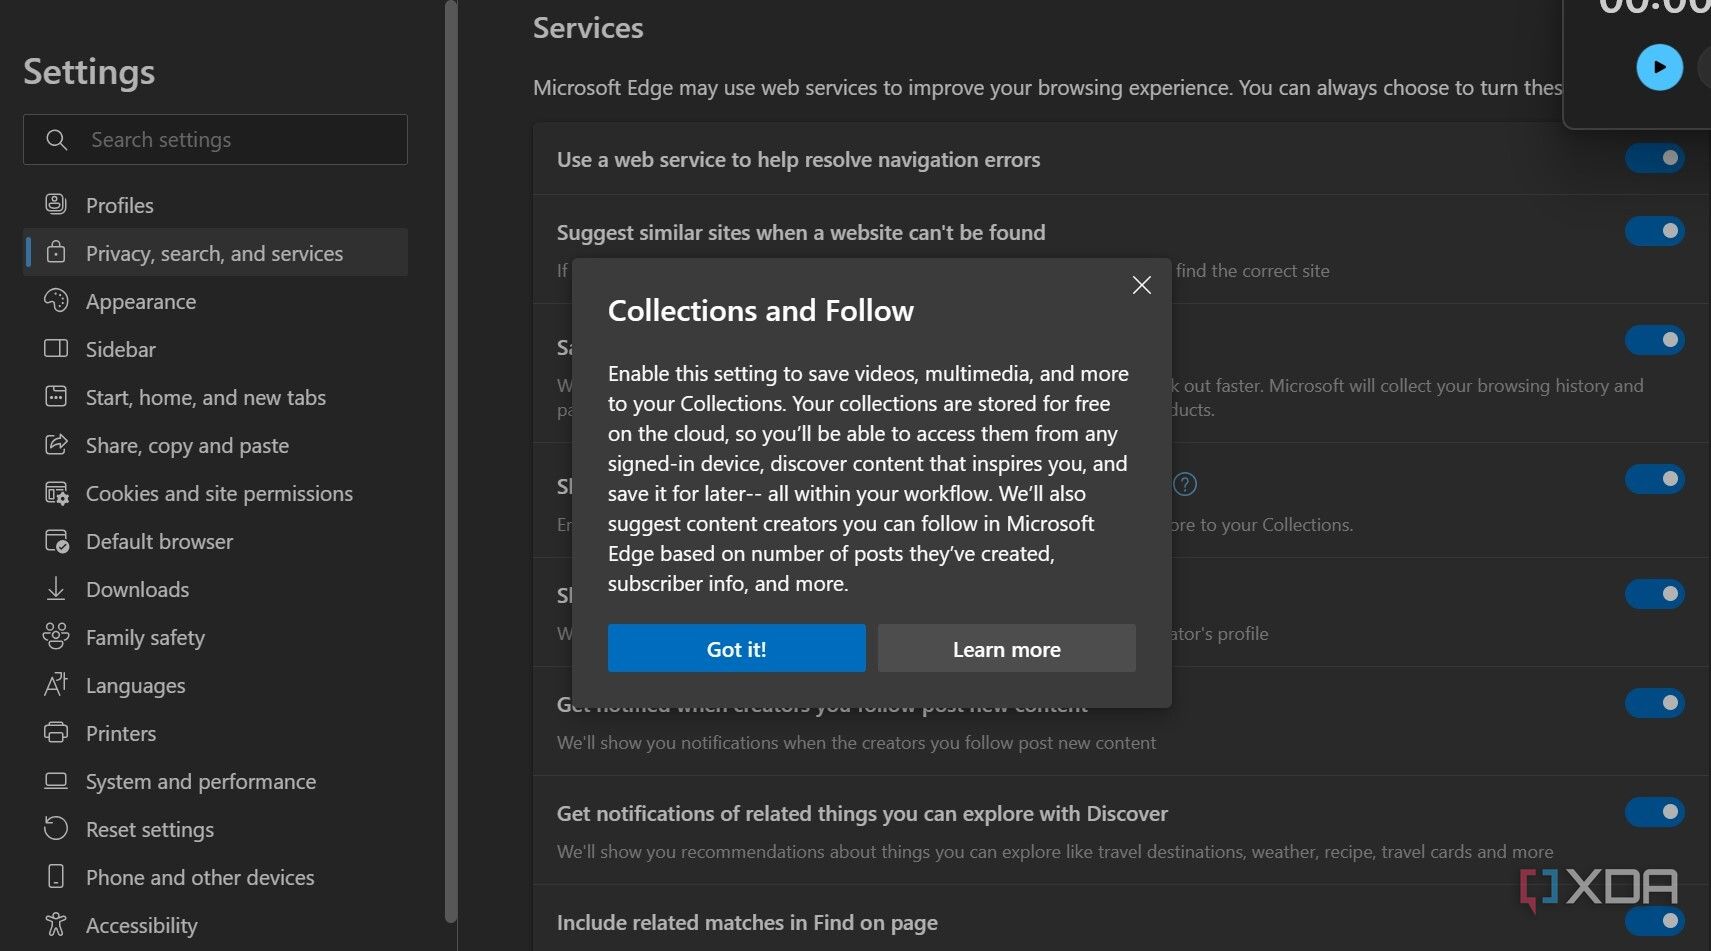The width and height of the screenshot is (1711, 951).
Task: Select the Profiles icon in sidebar
Action: tap(56, 204)
